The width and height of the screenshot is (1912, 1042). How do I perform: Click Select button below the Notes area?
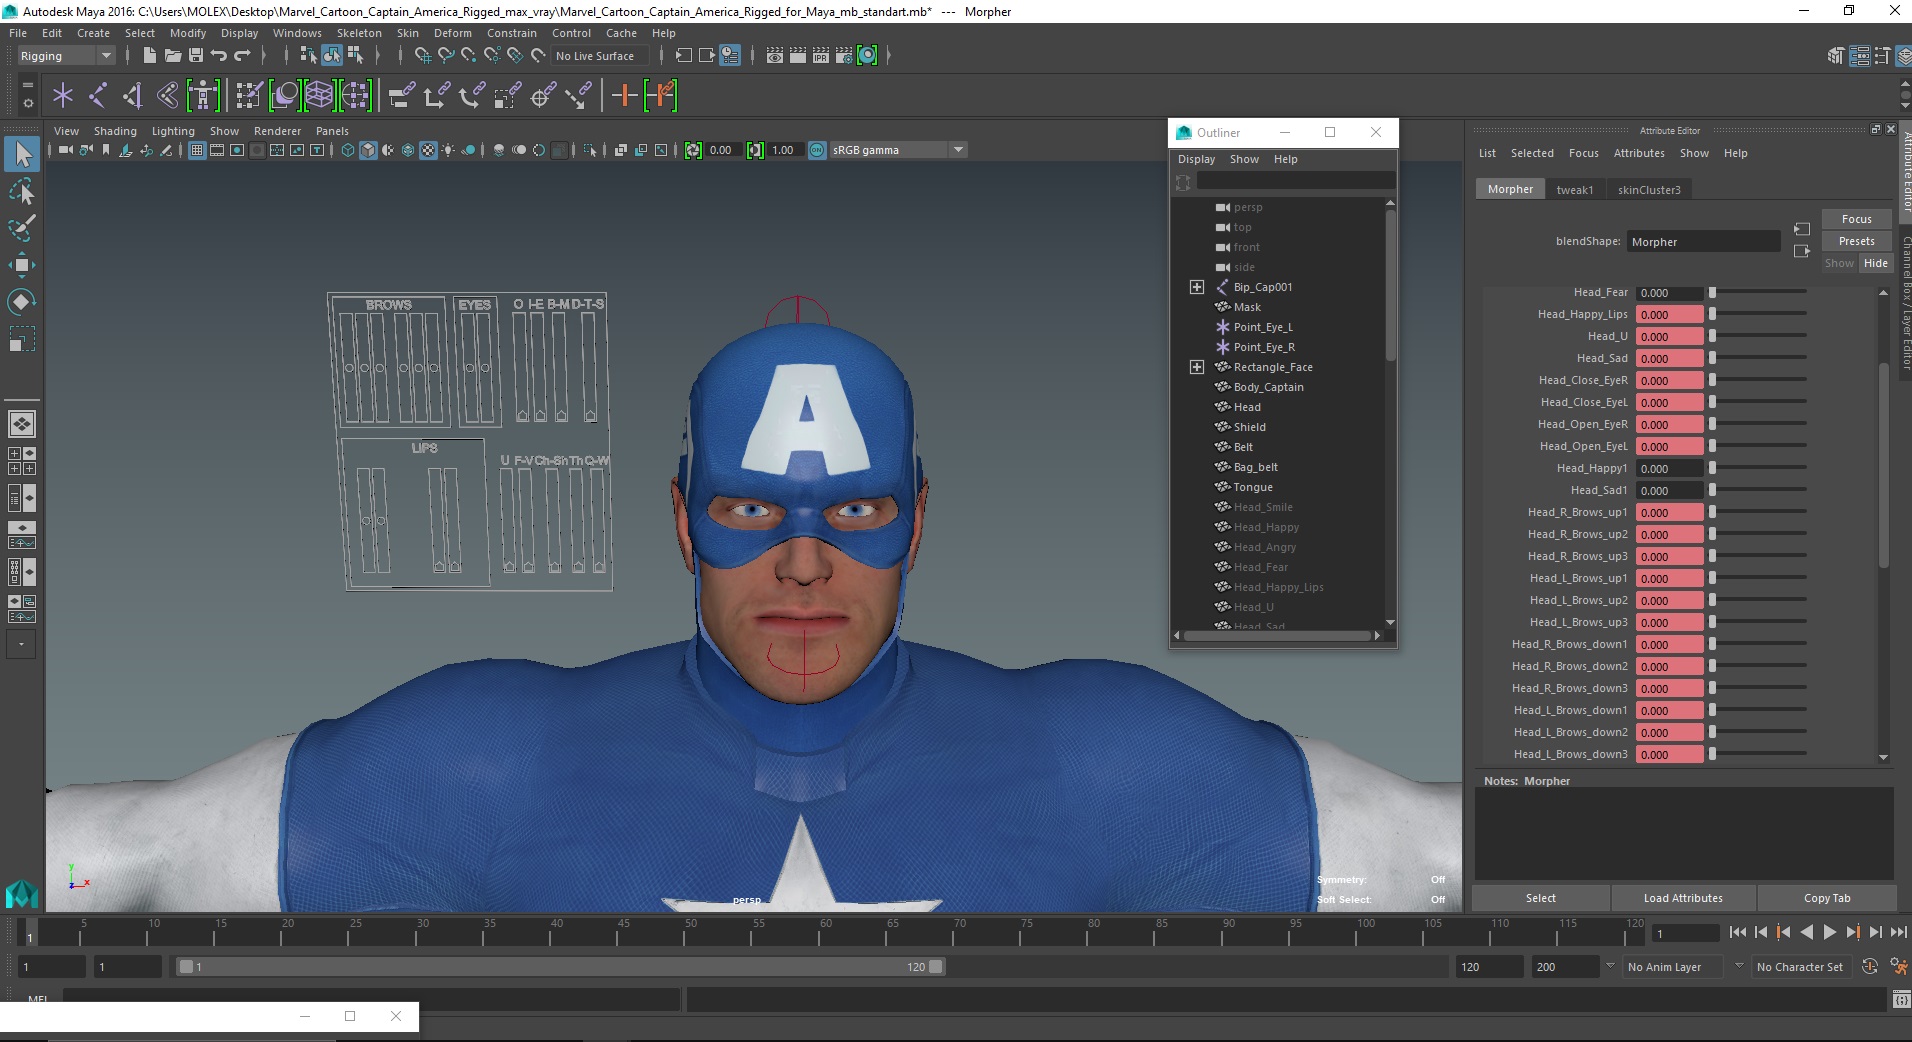click(x=1540, y=898)
